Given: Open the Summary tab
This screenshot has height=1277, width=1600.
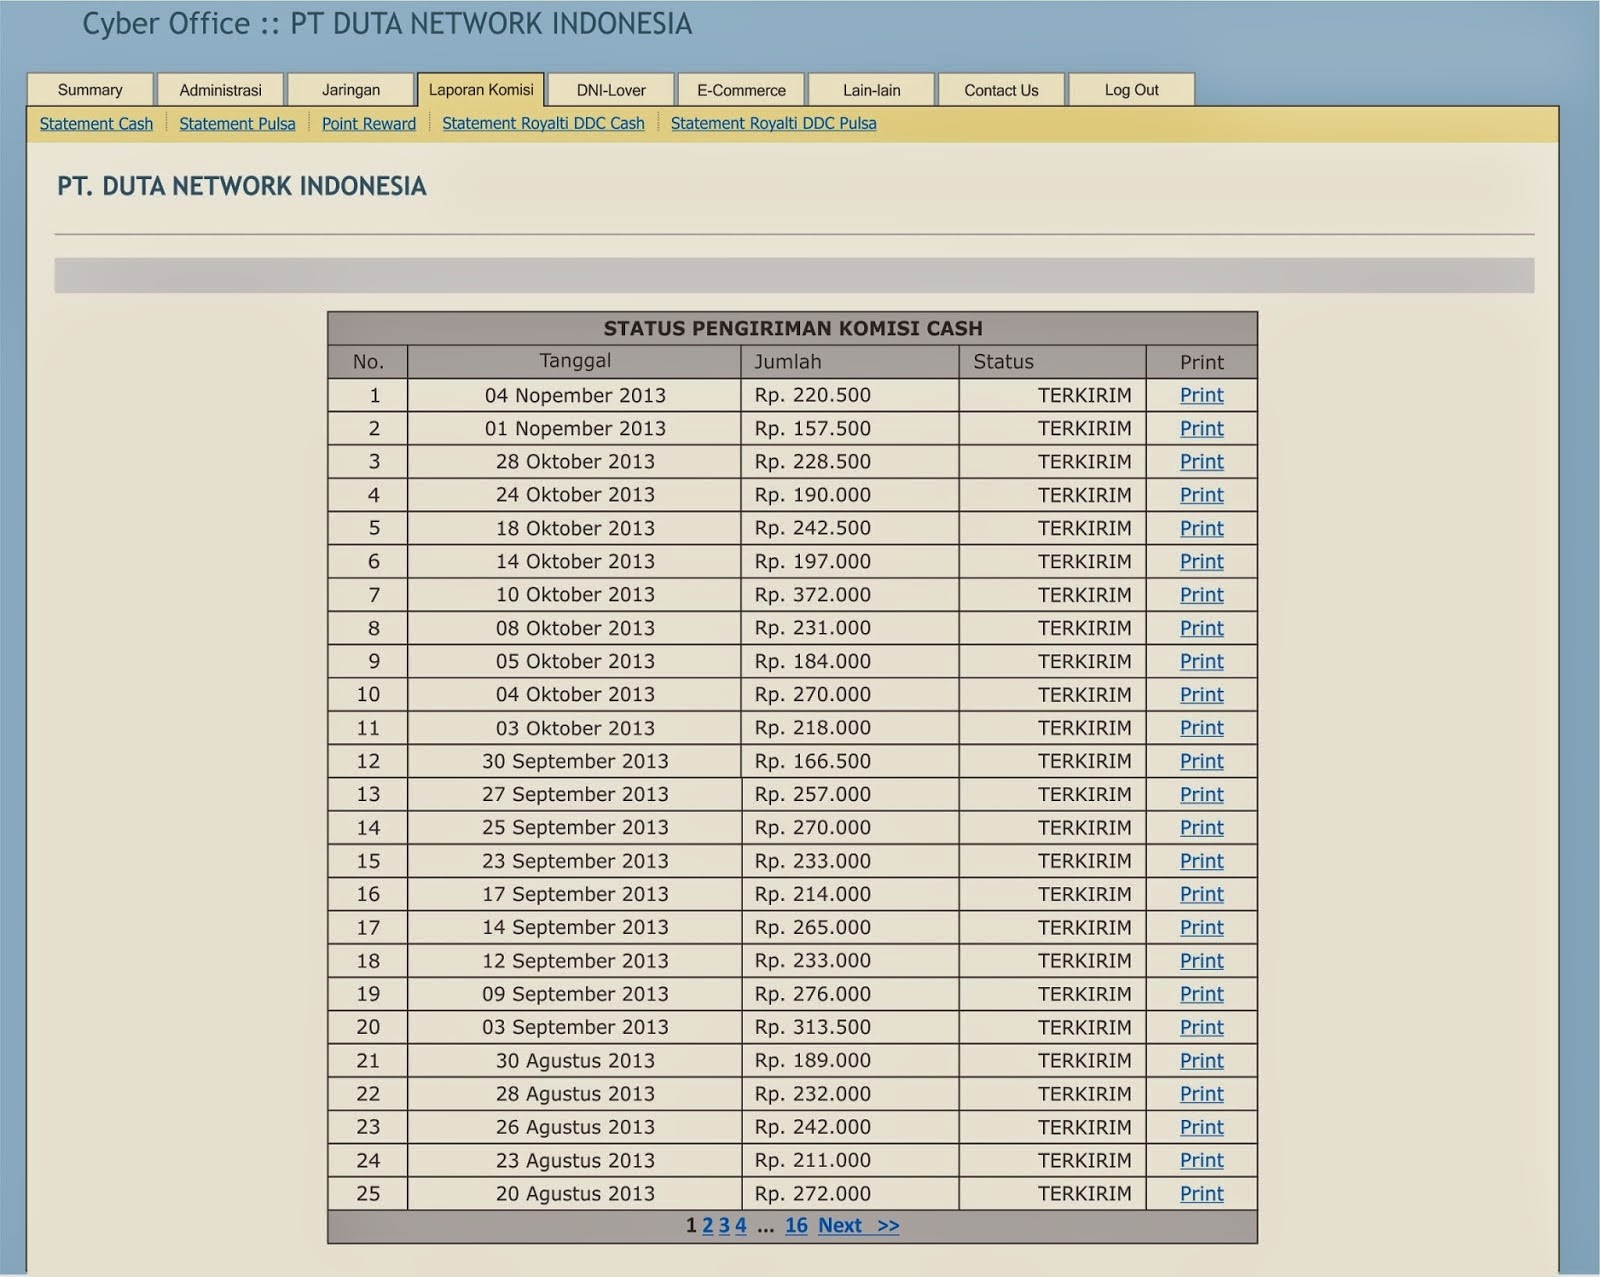Looking at the screenshot, I should point(90,90).
